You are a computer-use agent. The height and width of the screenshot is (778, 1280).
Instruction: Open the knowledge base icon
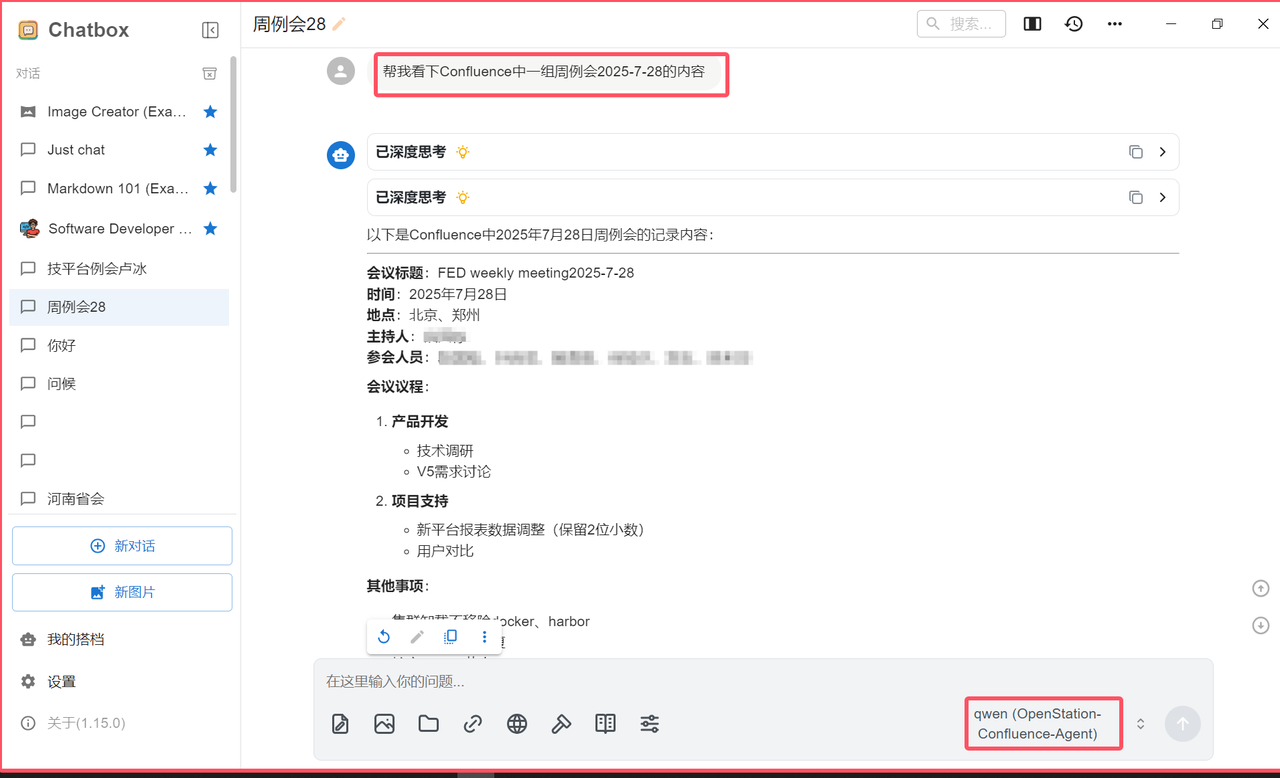click(605, 723)
